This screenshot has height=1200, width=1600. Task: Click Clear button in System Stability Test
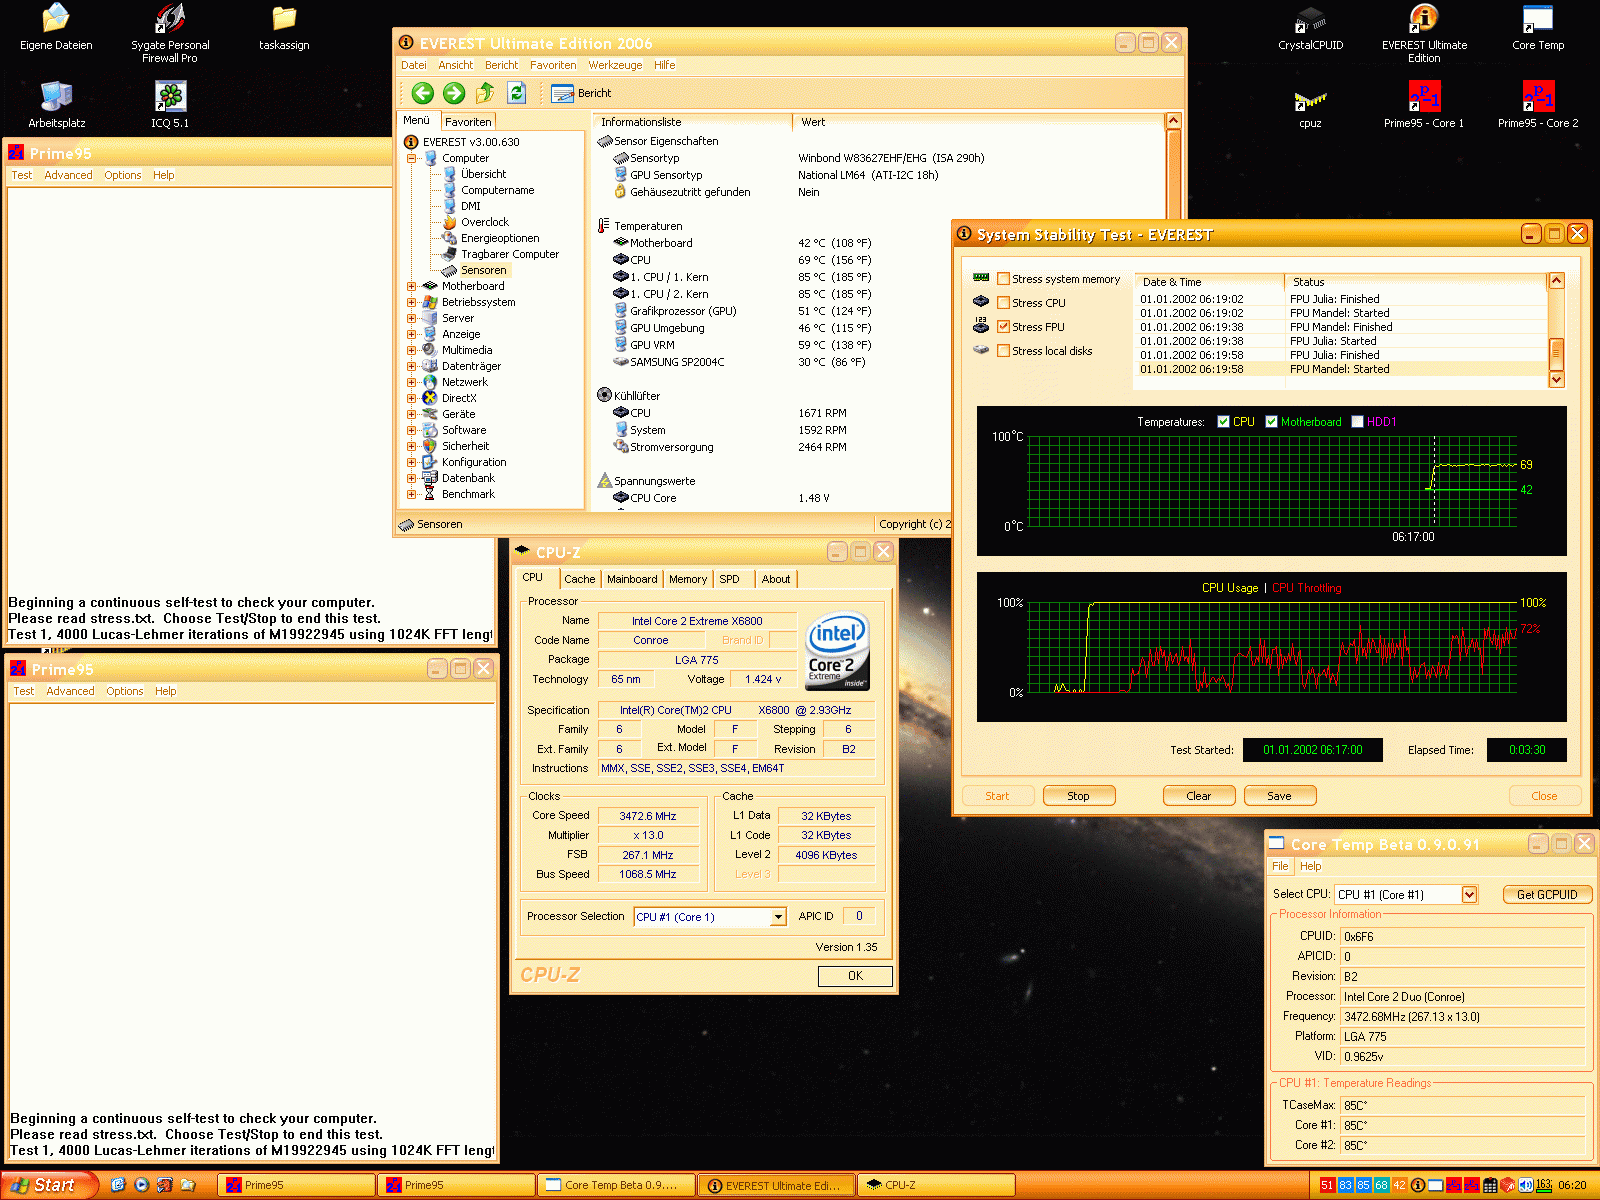point(1199,796)
